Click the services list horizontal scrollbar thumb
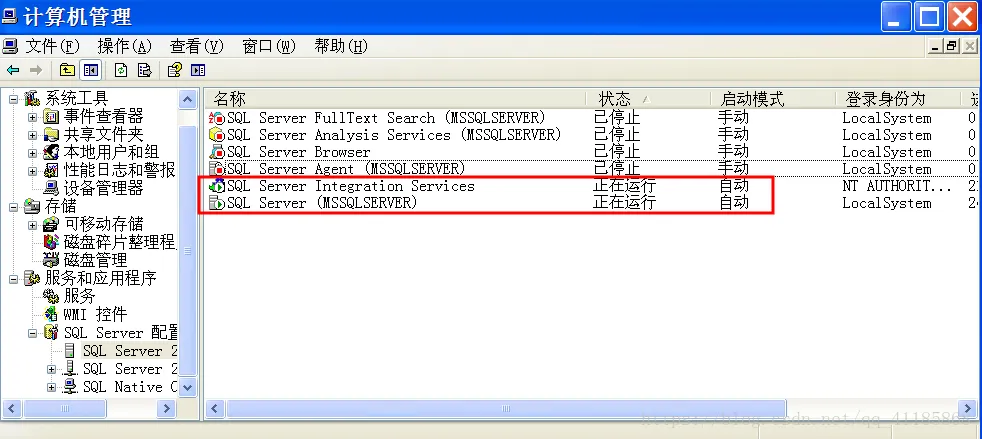982x439 pixels. tap(505, 409)
